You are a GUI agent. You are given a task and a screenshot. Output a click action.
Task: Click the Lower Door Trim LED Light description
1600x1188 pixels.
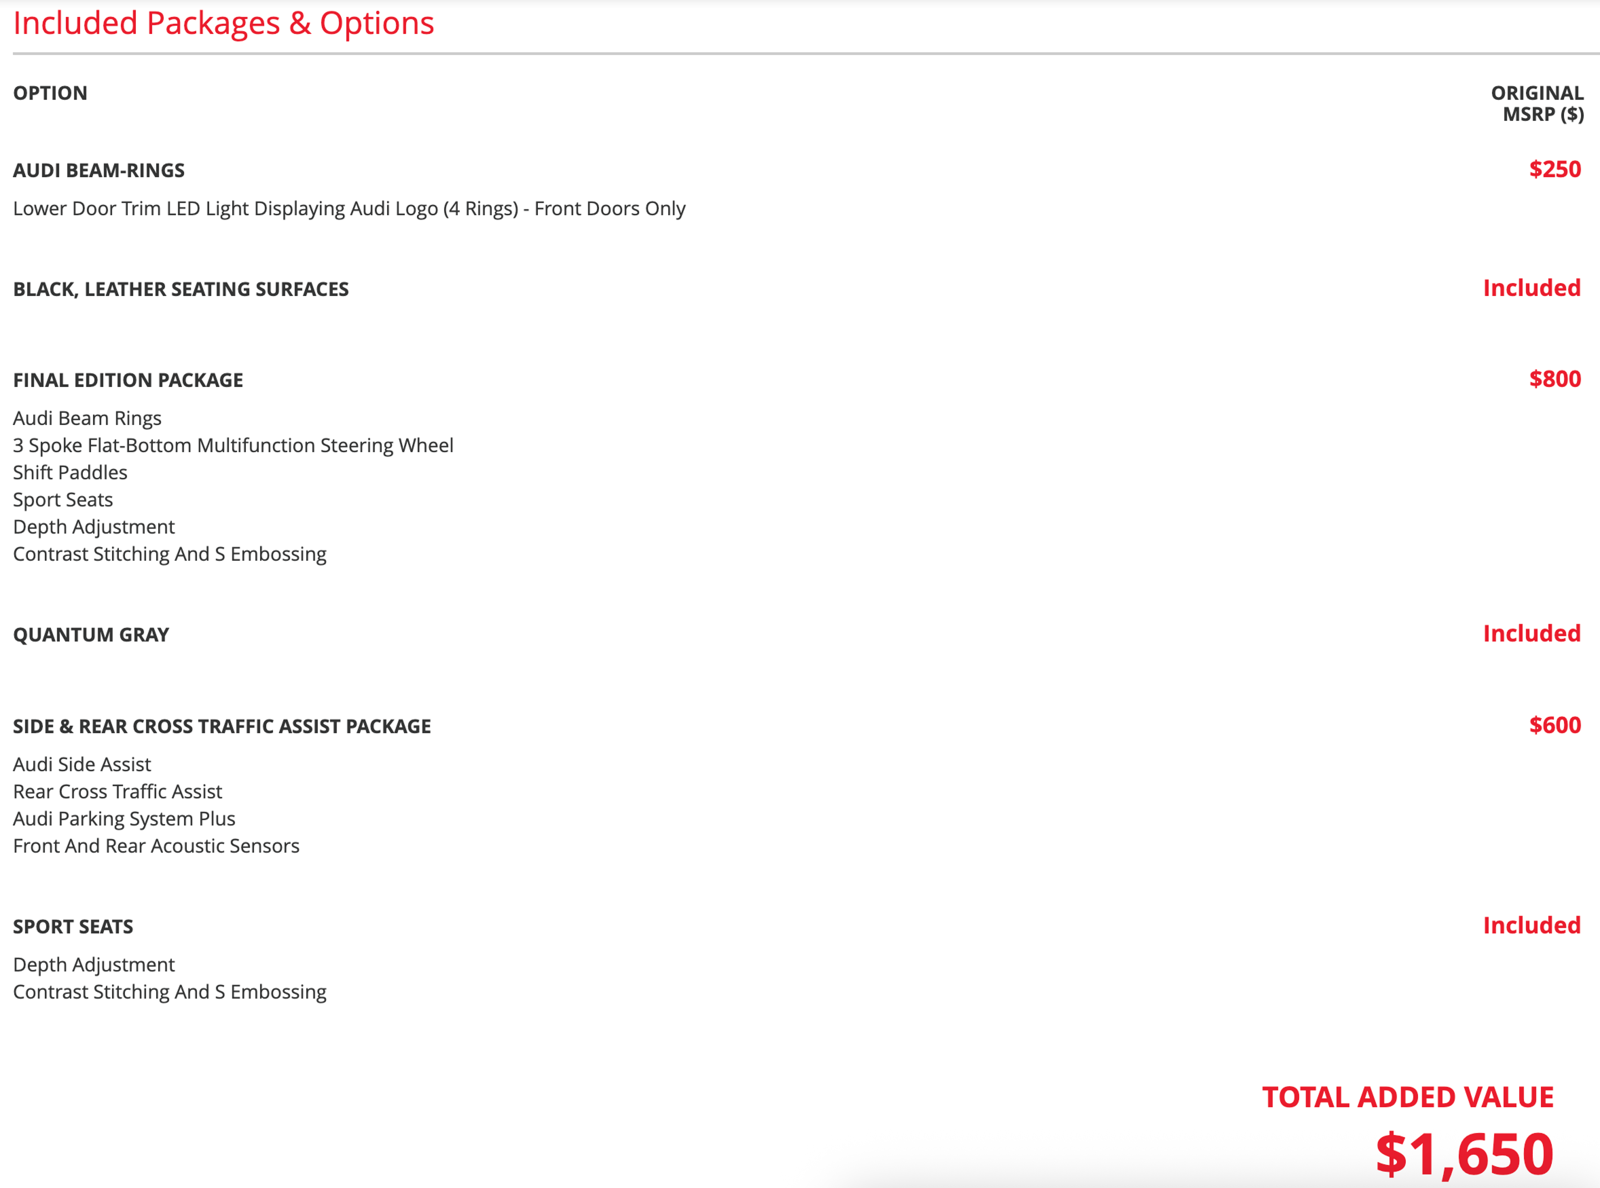point(349,208)
